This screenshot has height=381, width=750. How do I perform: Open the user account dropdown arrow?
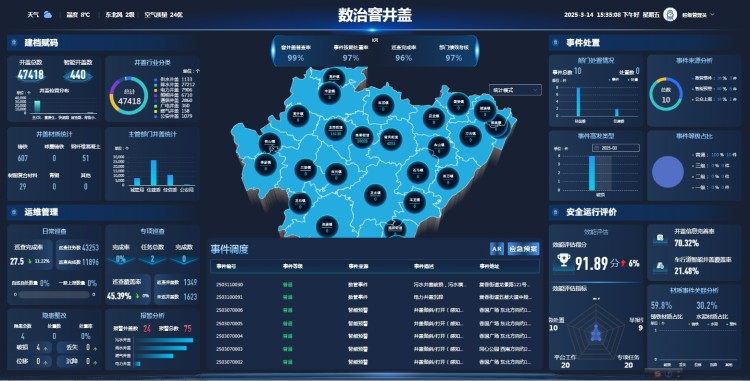point(713,14)
